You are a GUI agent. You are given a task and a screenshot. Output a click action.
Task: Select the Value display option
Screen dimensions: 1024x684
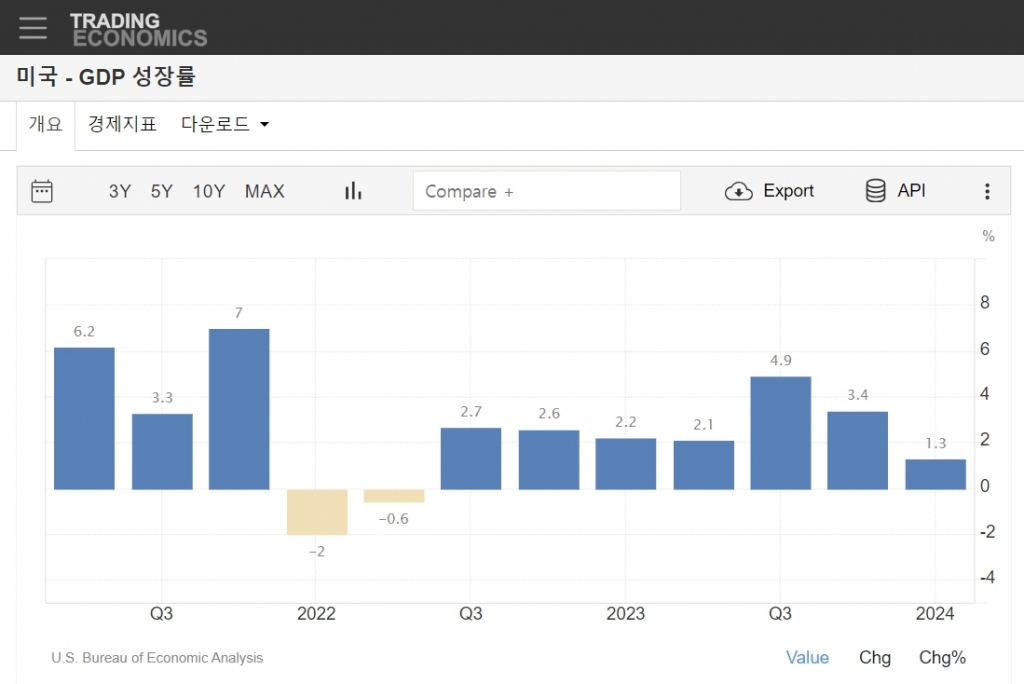tap(807, 657)
